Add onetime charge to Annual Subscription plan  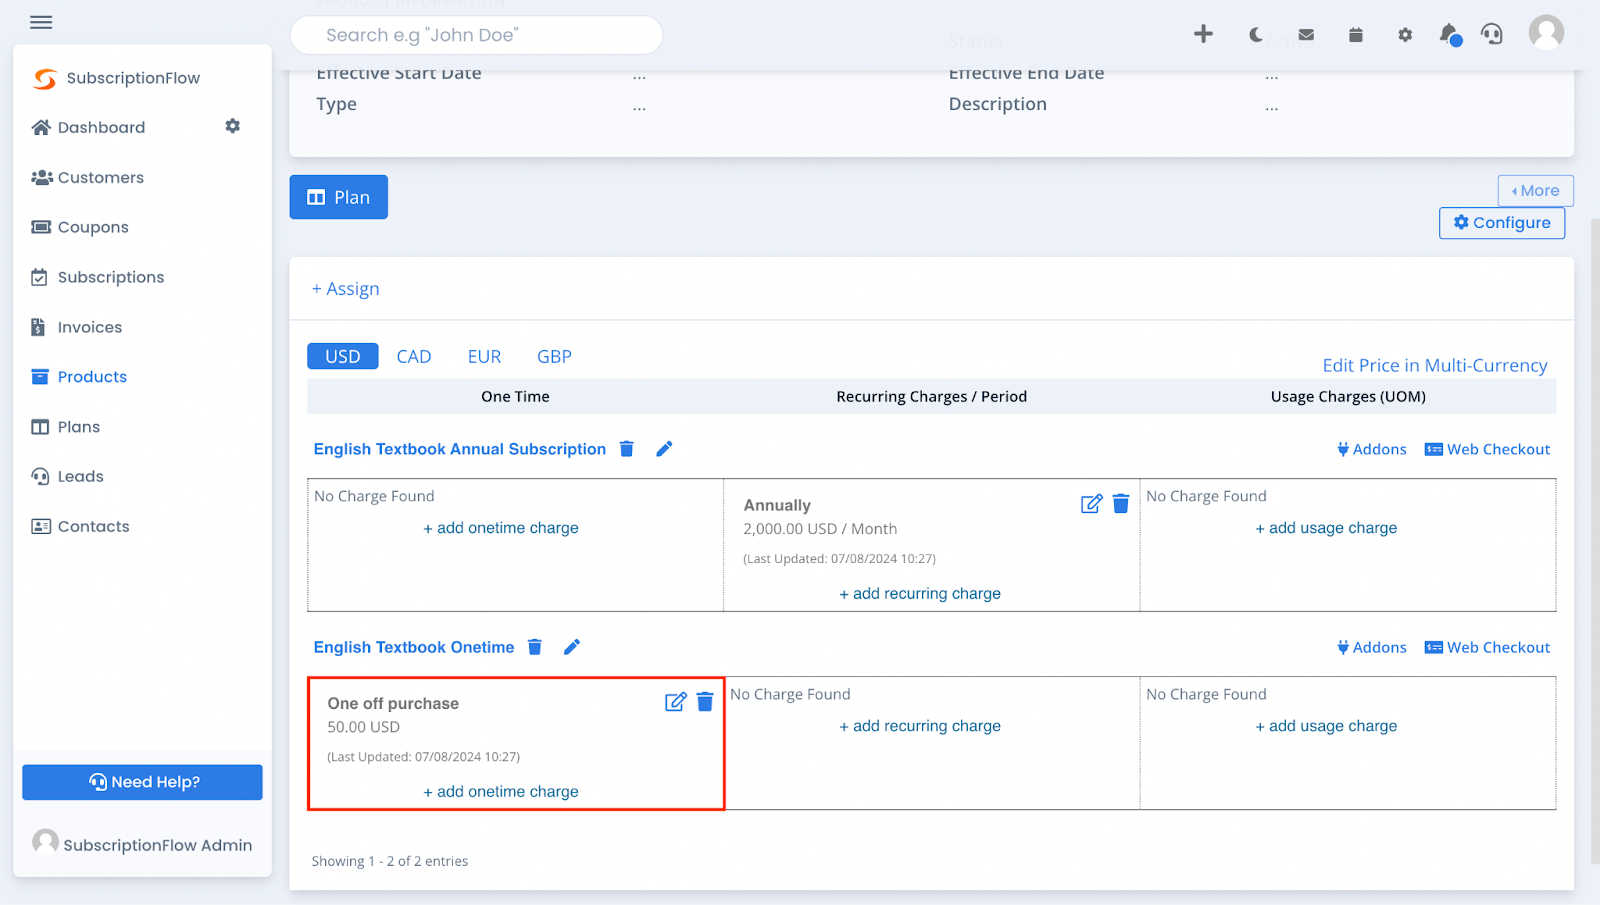[501, 528]
